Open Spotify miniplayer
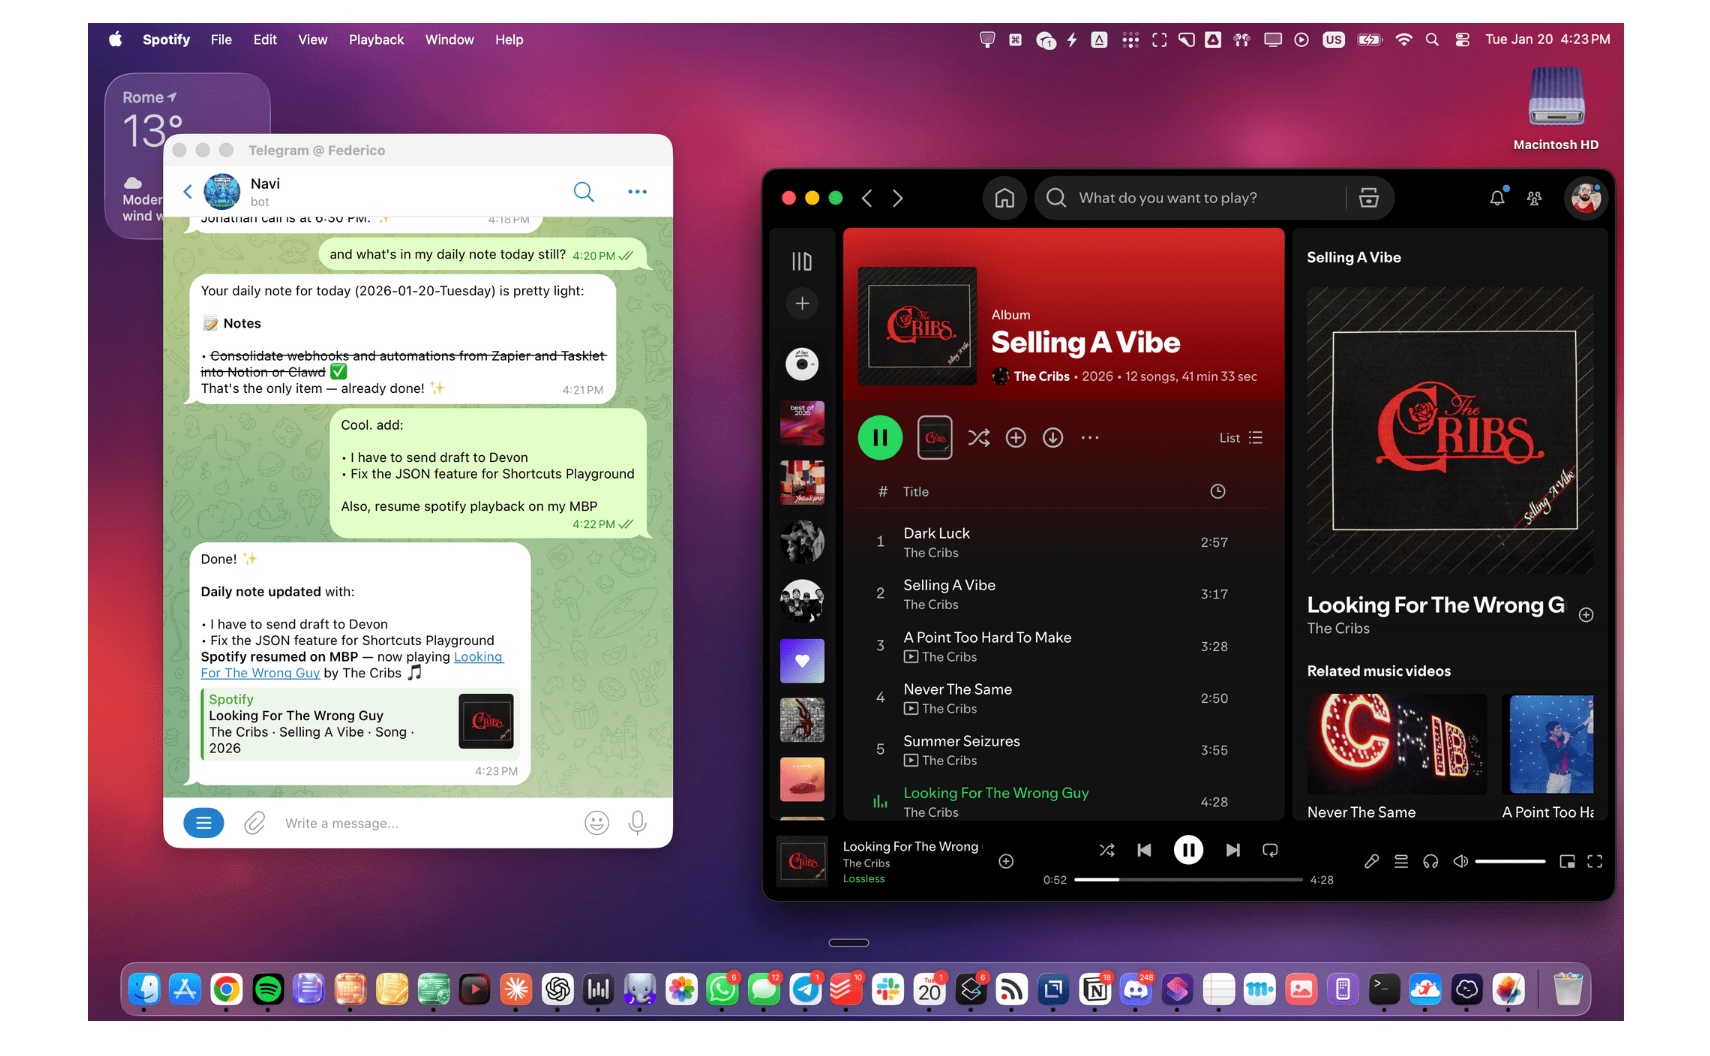This screenshot has width=1710, height=1056. 1567,861
